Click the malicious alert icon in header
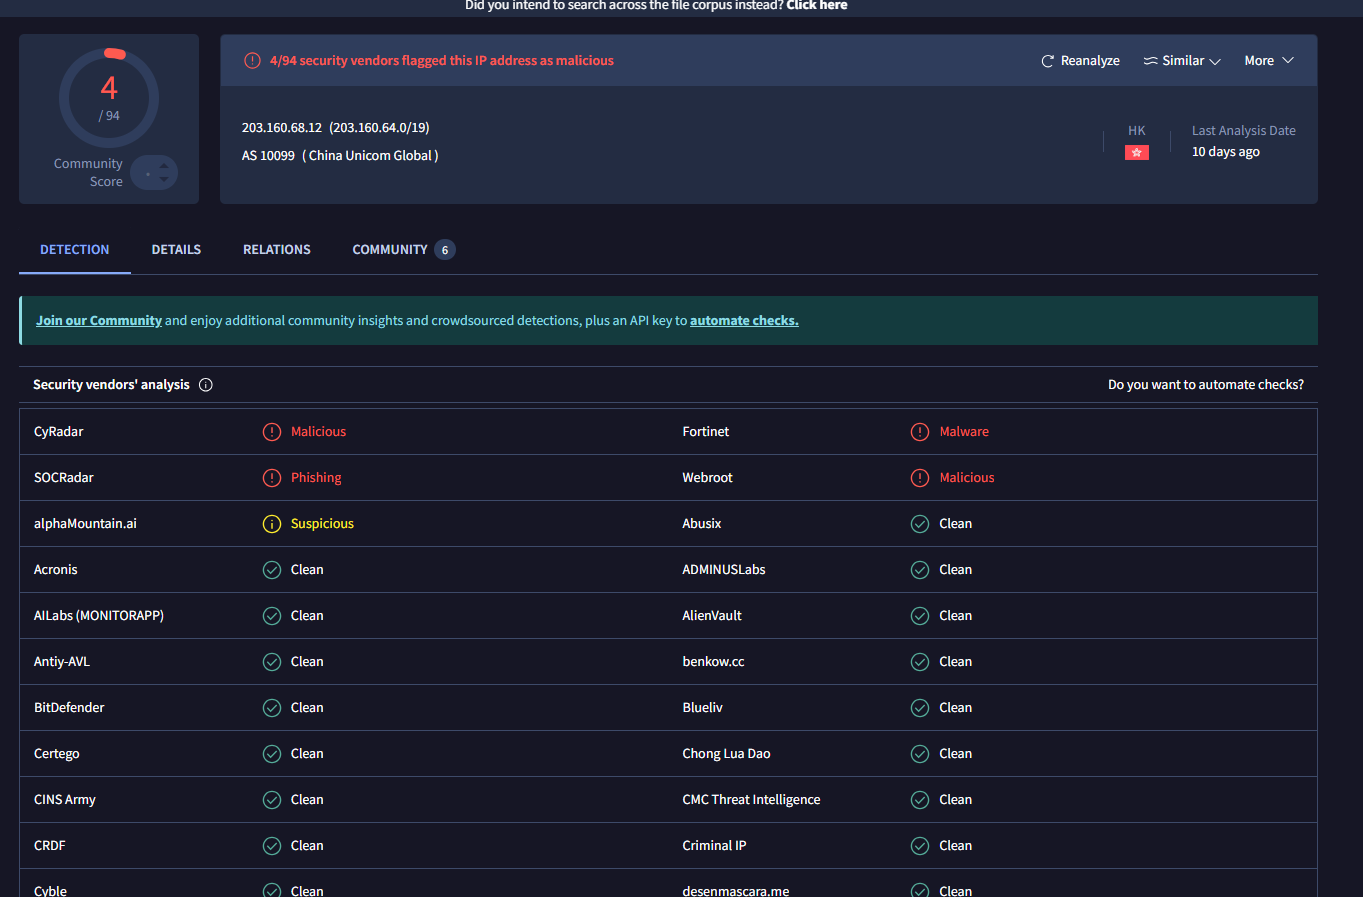Viewport: 1363px width, 897px height. [x=252, y=61]
